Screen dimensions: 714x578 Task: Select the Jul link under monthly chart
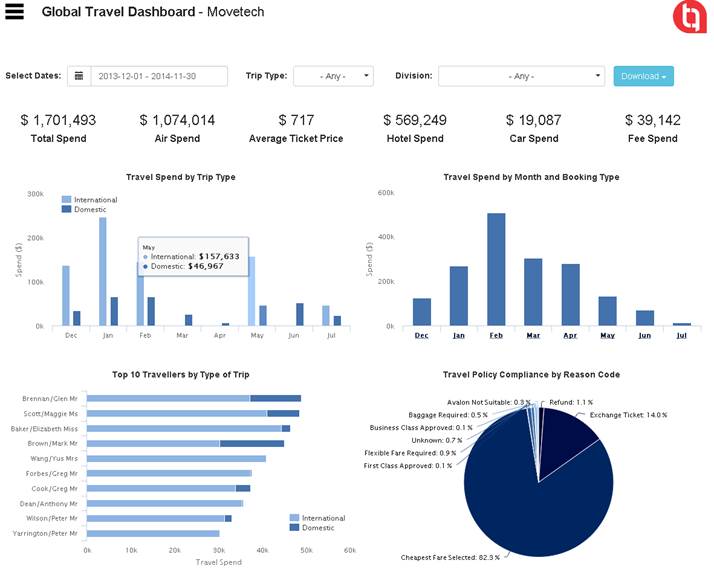681,336
